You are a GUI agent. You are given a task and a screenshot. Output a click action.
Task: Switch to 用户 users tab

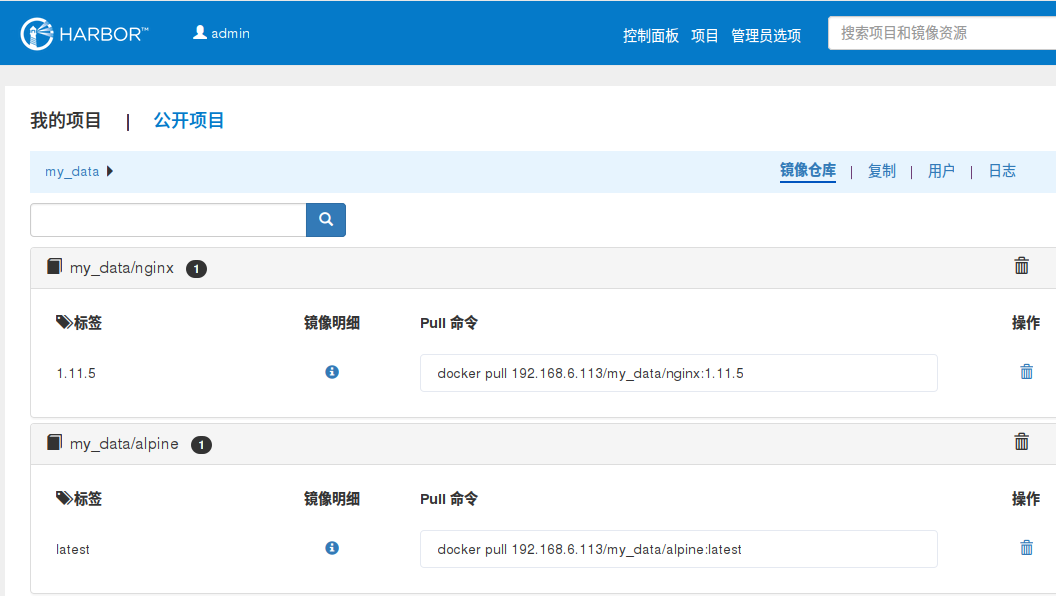coord(941,171)
